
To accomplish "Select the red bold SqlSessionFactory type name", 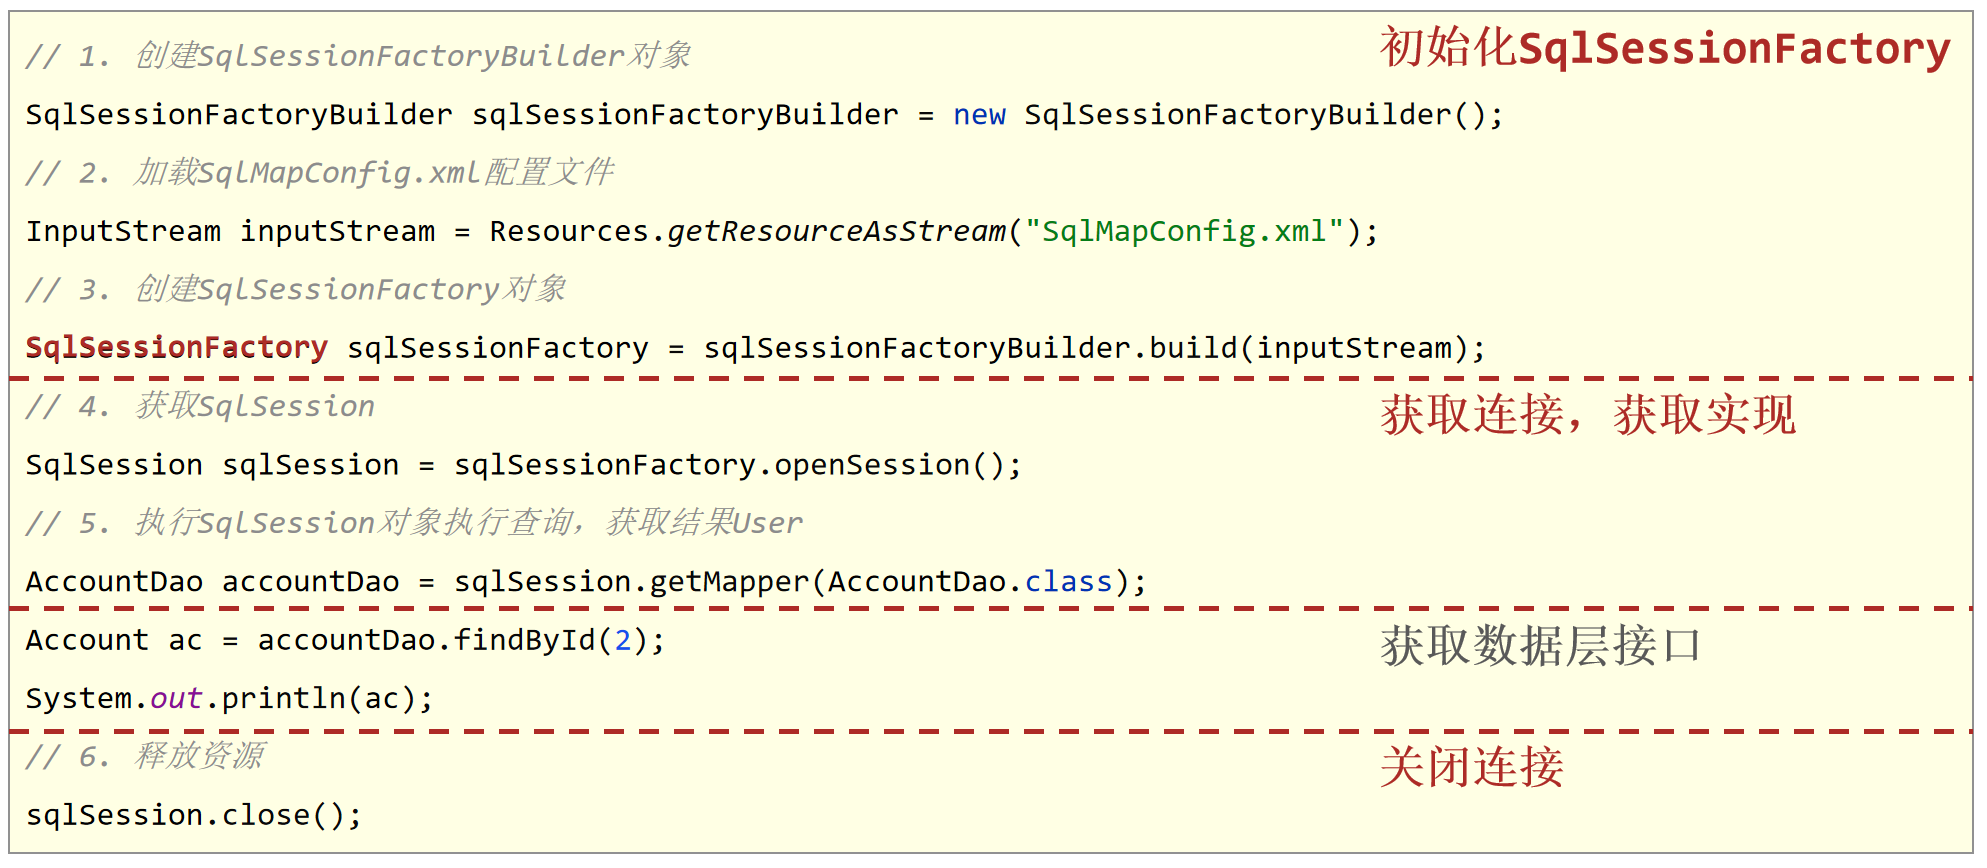I will 176,348.
